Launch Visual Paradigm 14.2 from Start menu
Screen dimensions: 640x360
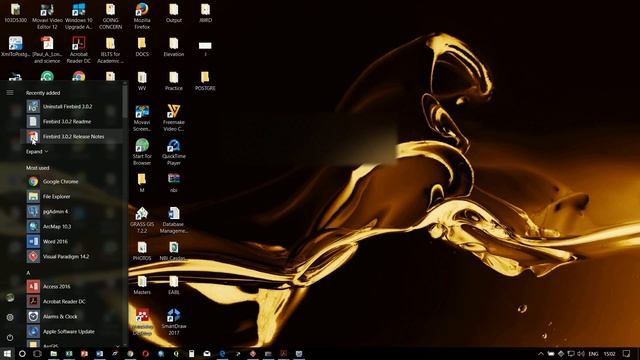tap(72, 257)
